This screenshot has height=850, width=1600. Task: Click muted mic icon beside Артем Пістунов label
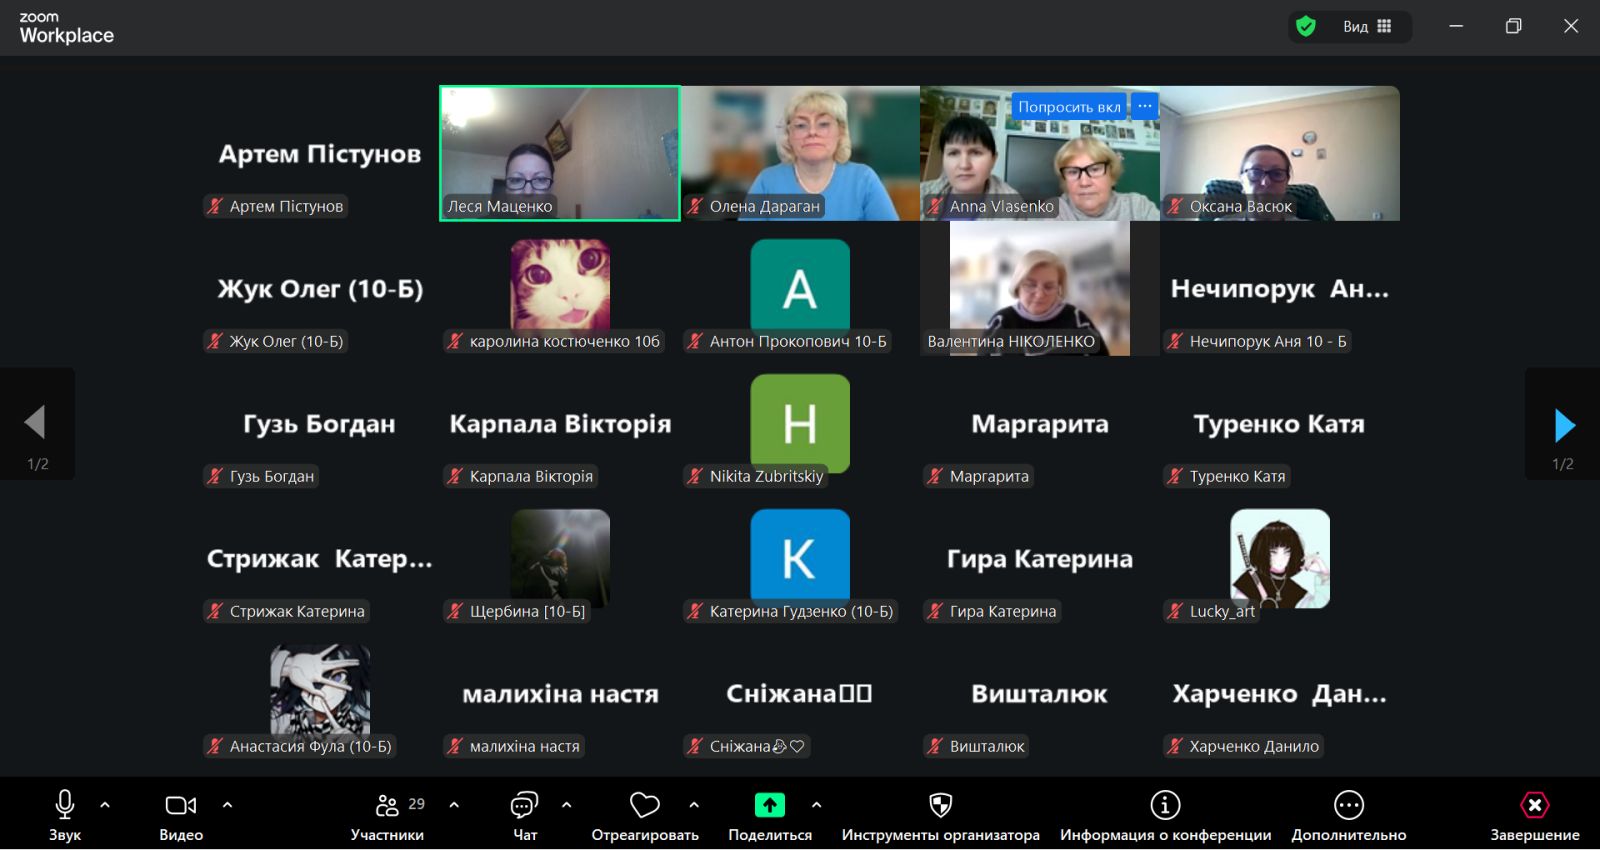[215, 206]
